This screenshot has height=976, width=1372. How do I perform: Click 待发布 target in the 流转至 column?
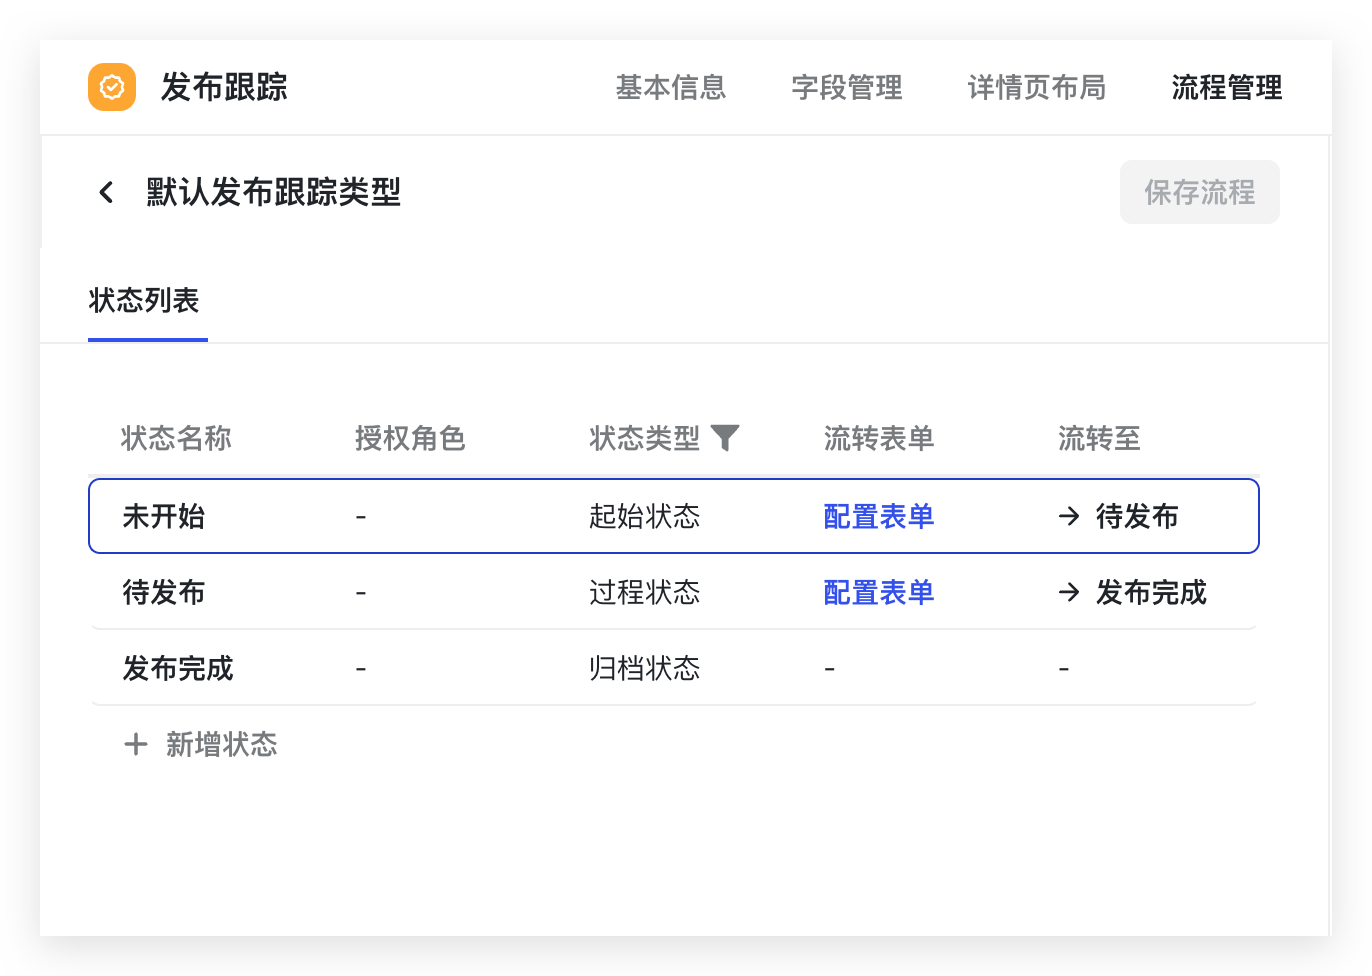(1137, 516)
